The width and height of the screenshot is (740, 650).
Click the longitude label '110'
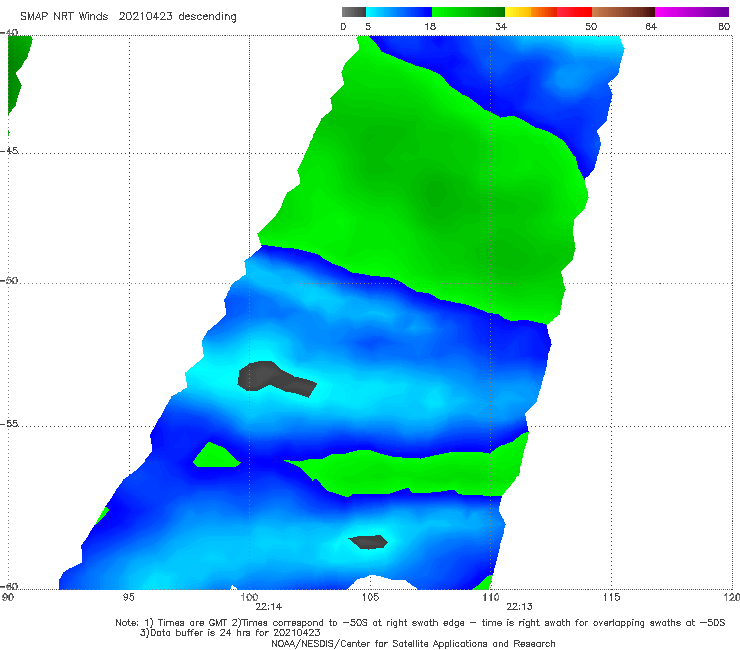click(x=491, y=598)
